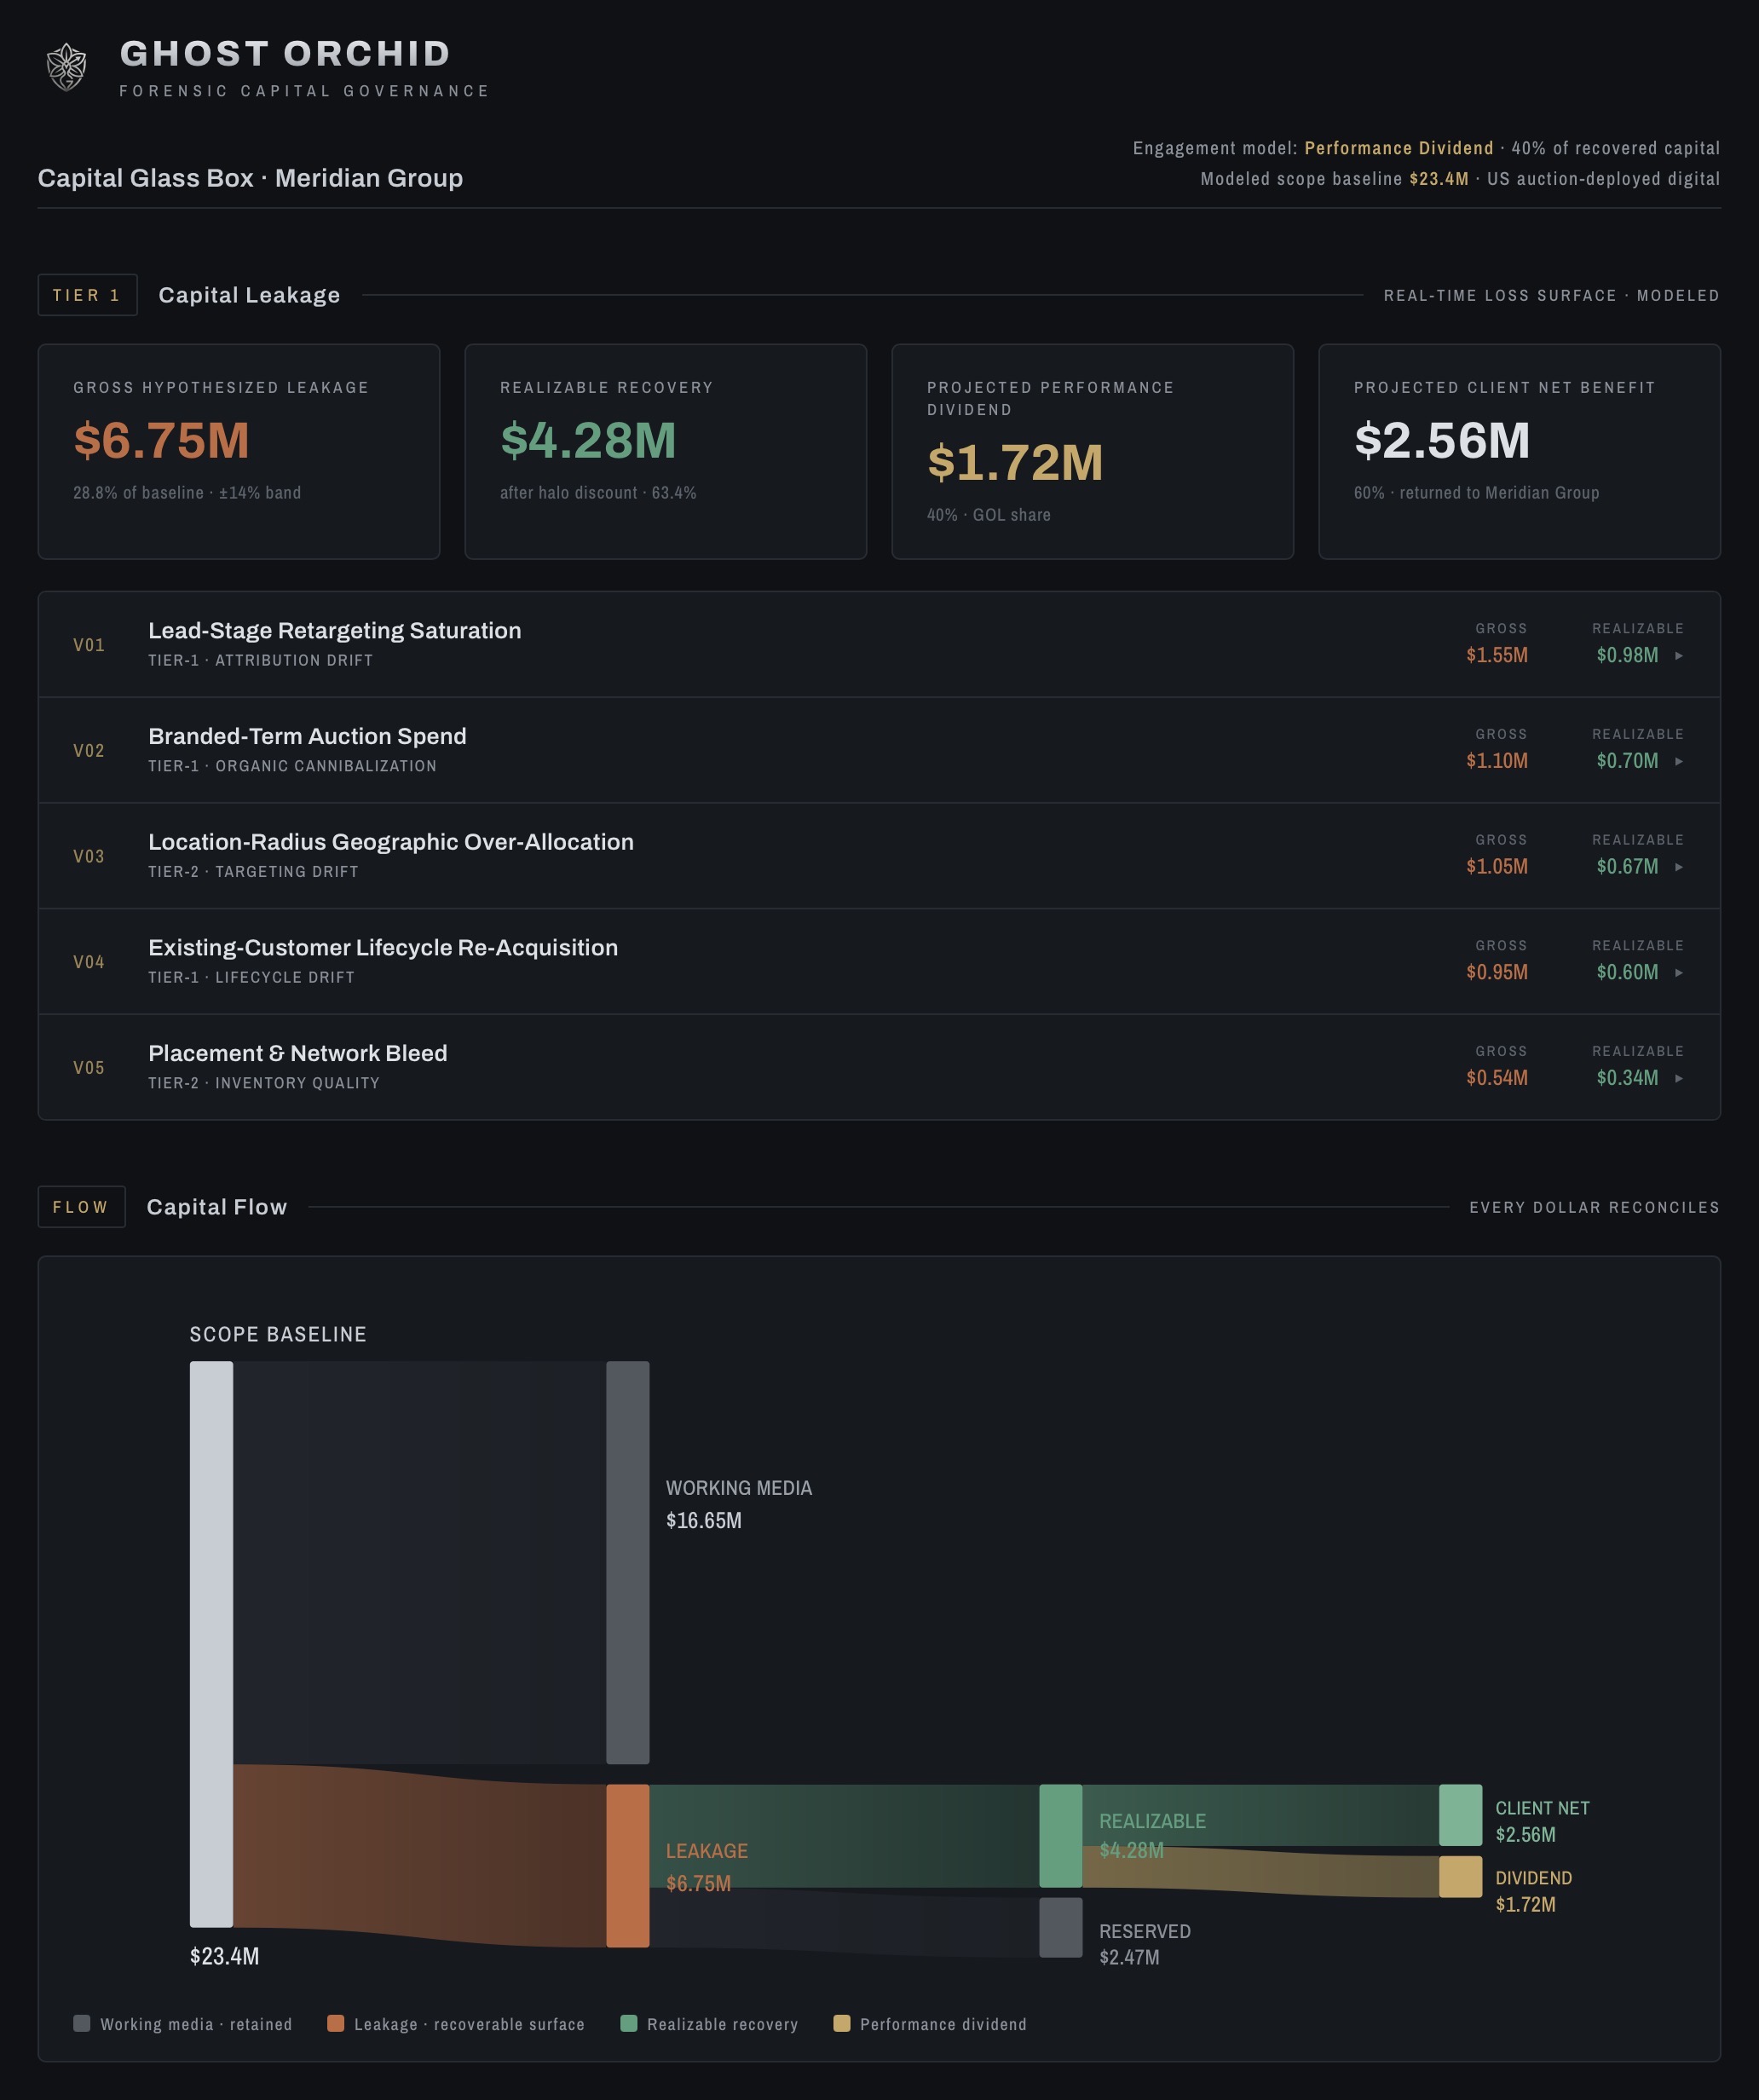Click the CLIENT NET chart label
The image size is (1759, 2100).
click(x=1542, y=1808)
